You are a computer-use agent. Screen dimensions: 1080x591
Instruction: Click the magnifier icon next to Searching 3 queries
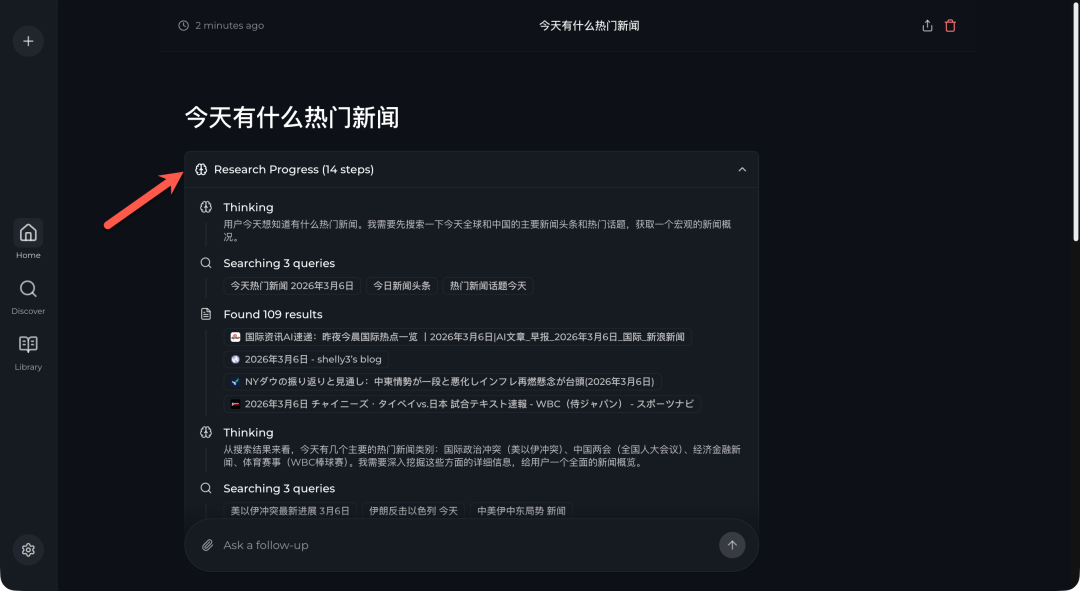(205, 262)
